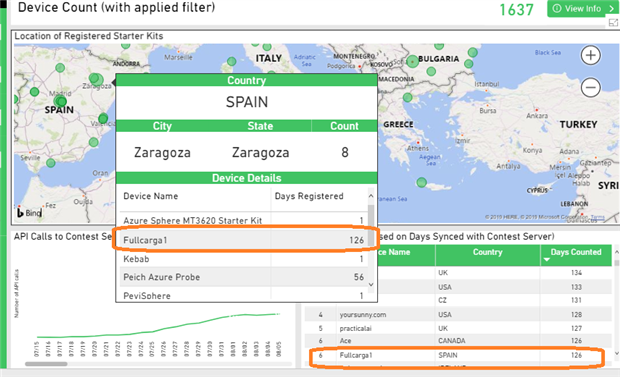Screen dimensions: 620x377
Task: Click the 07/15 date label on chart axis
Action: tap(36, 349)
